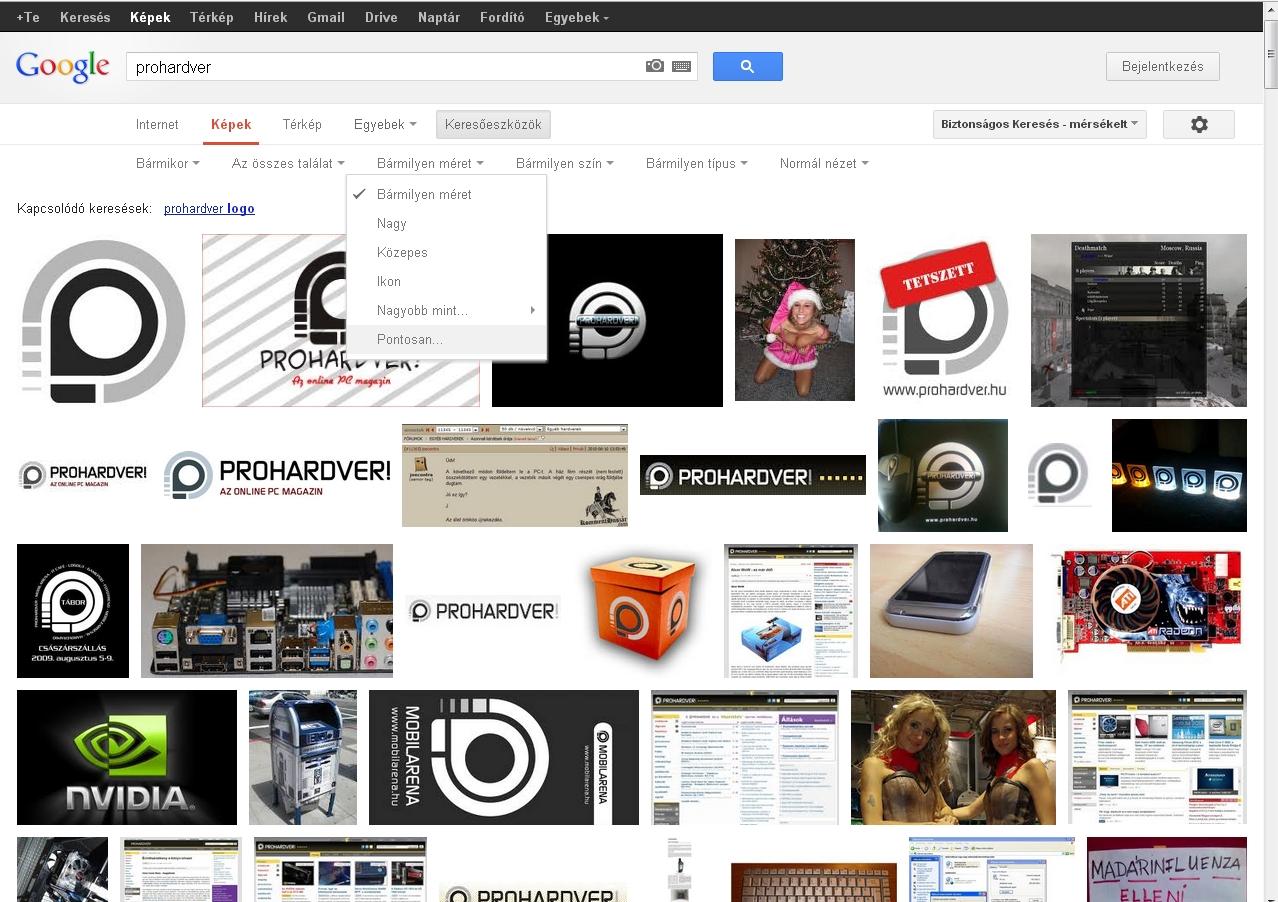The image size is (1278, 902).
Task: Choose Közepes size from the menu
Action: 446,252
